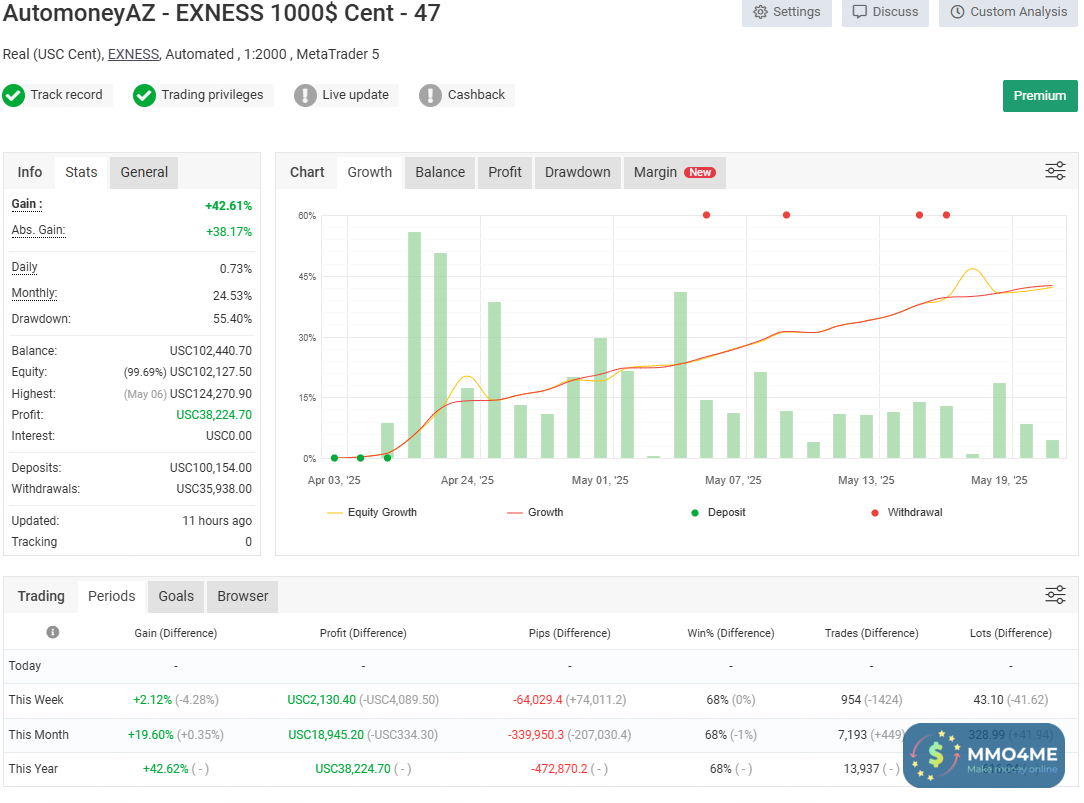Click Withdrawals value USC35,938.00
Viewport: 1084px width, 803px height.
[x=214, y=489]
